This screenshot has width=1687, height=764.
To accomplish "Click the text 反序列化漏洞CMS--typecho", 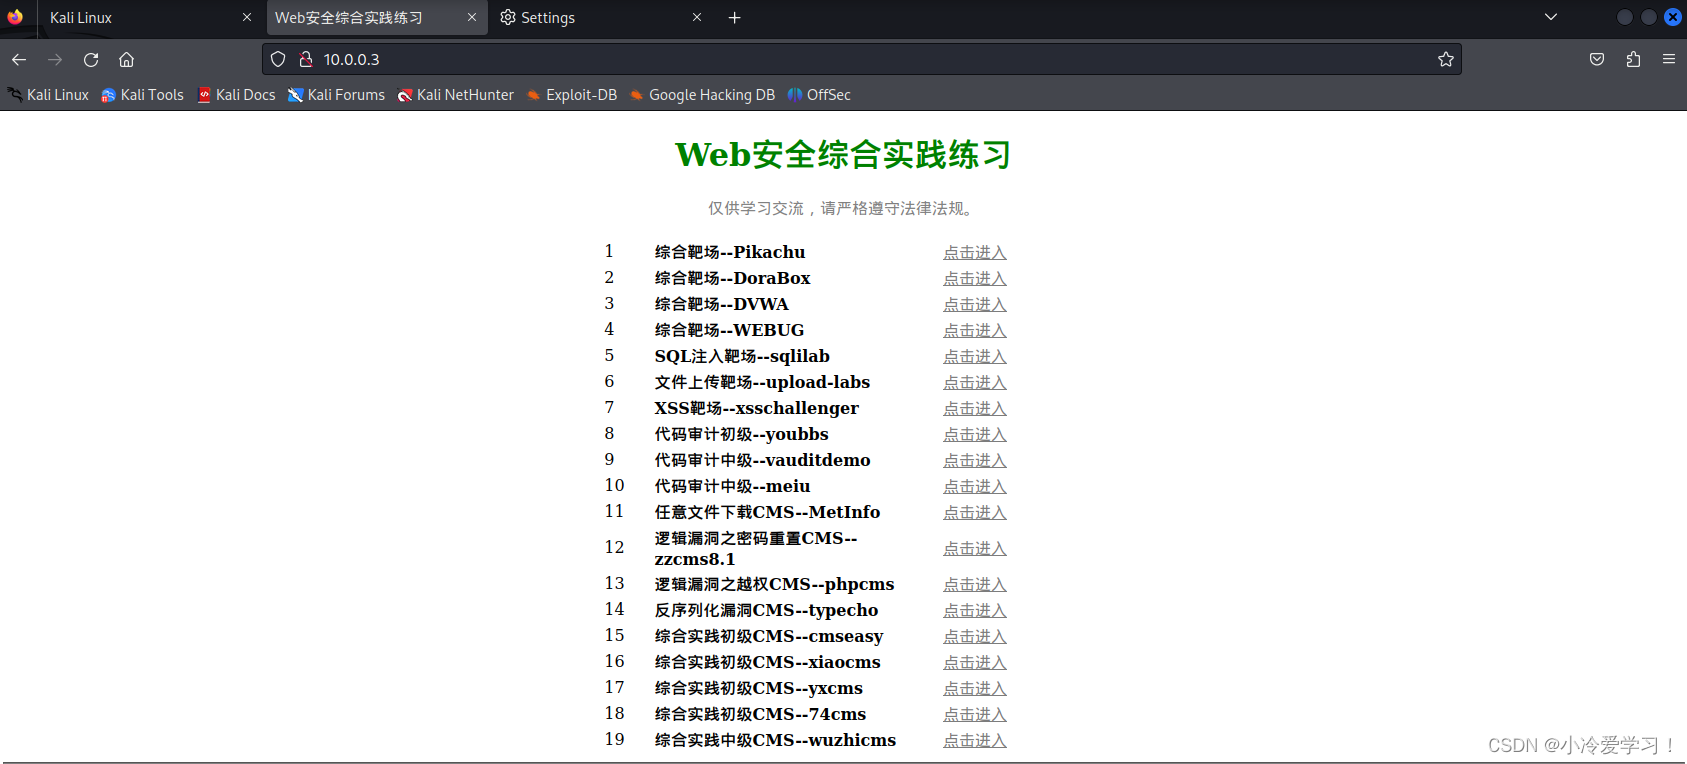I will click(x=766, y=610).
